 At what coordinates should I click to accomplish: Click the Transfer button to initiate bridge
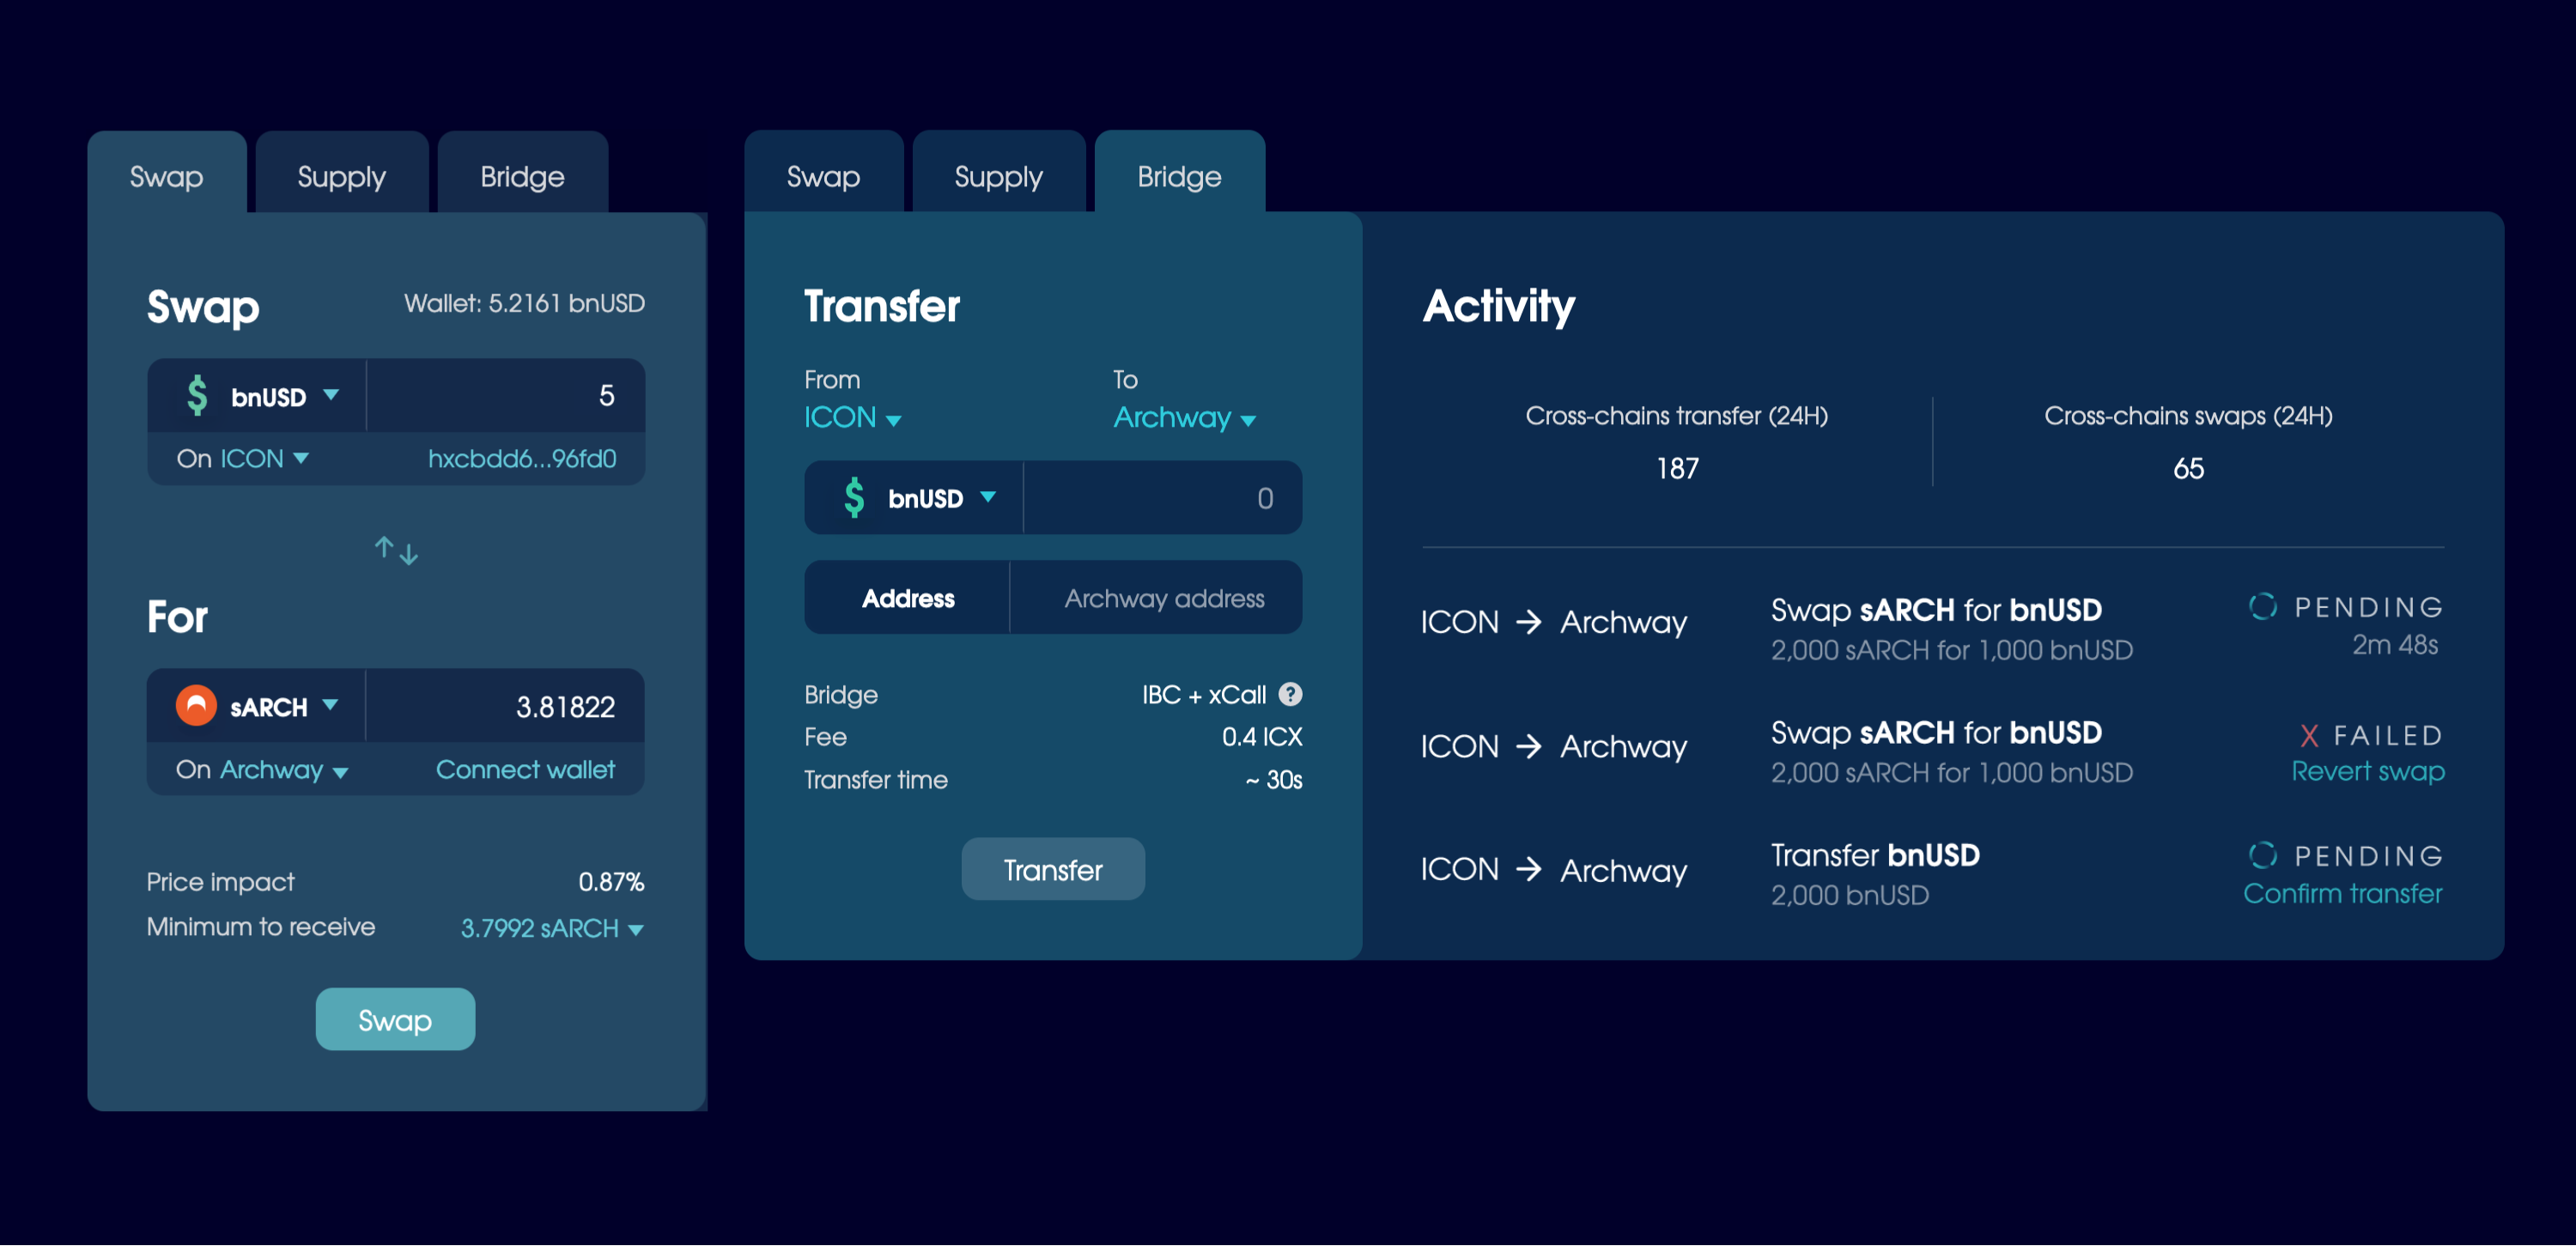[x=1051, y=870]
